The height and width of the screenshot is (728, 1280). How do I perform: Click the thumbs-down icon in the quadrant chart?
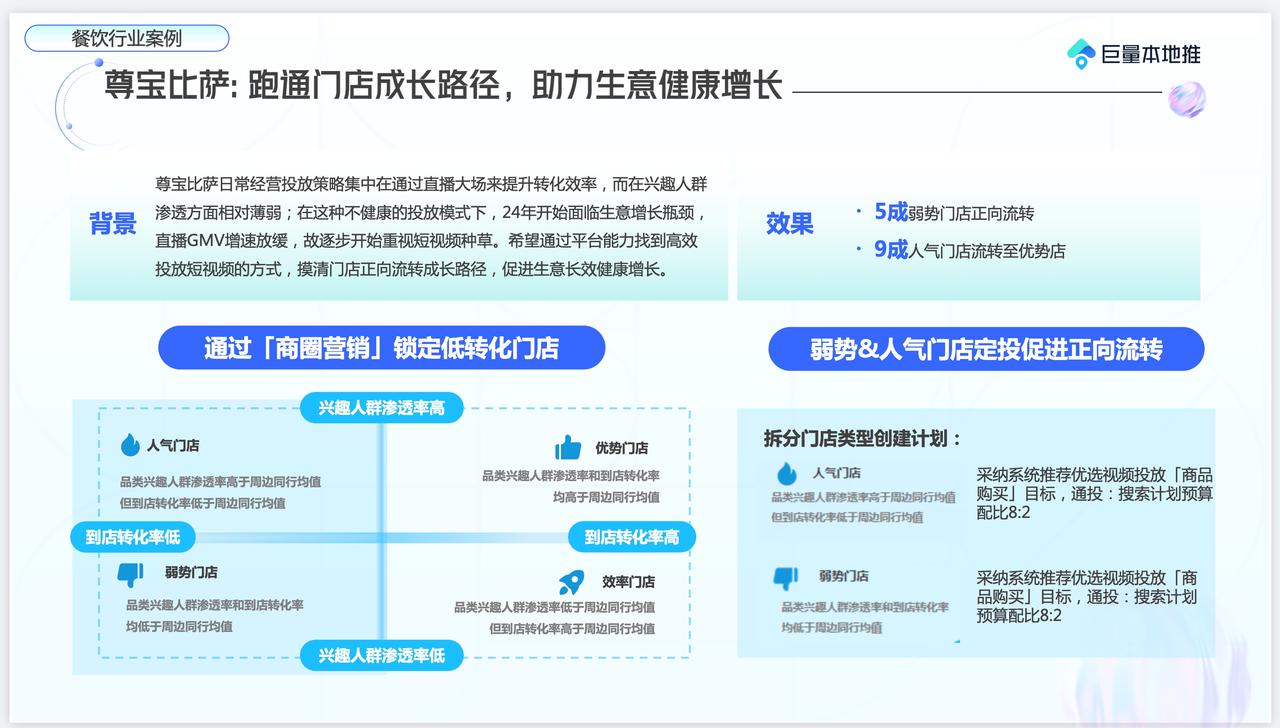(x=130, y=573)
